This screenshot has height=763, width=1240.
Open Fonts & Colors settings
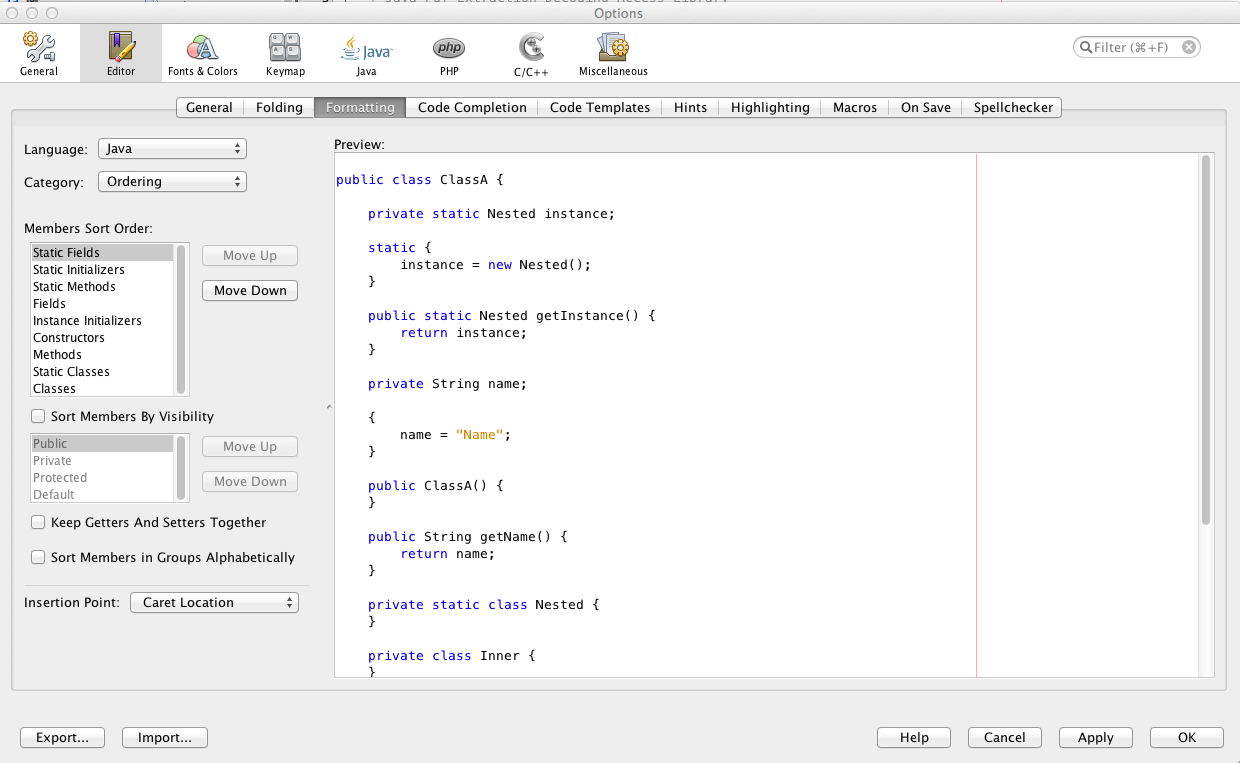tap(202, 53)
